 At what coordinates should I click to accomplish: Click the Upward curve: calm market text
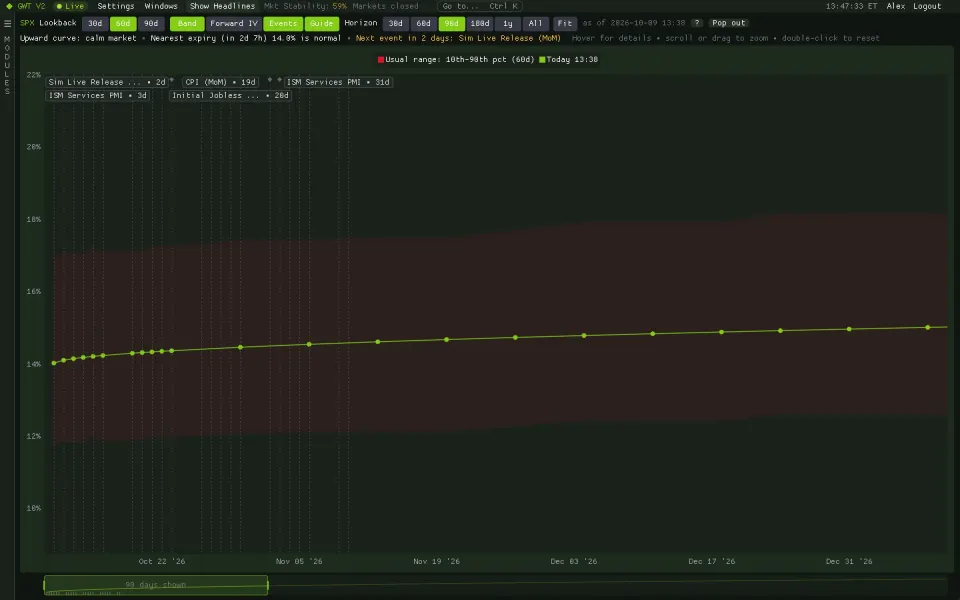[78, 38]
